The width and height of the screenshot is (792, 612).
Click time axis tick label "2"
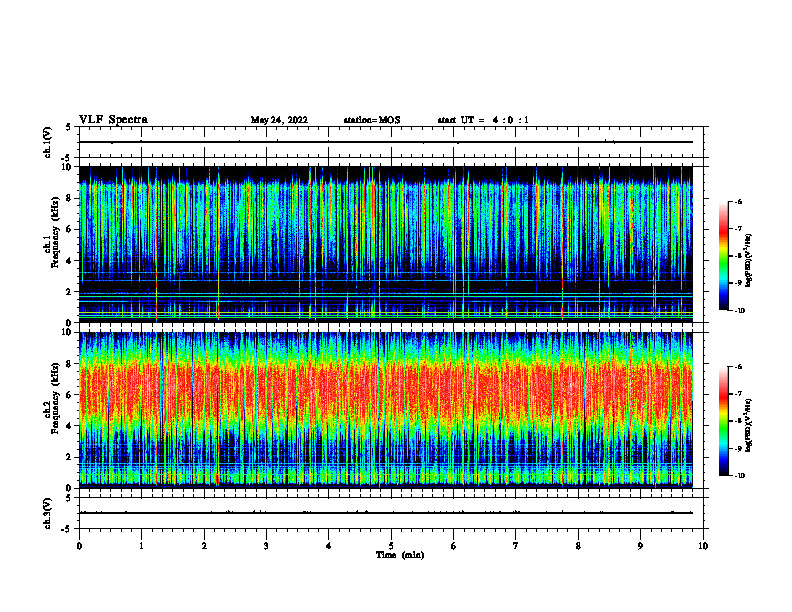click(x=204, y=546)
